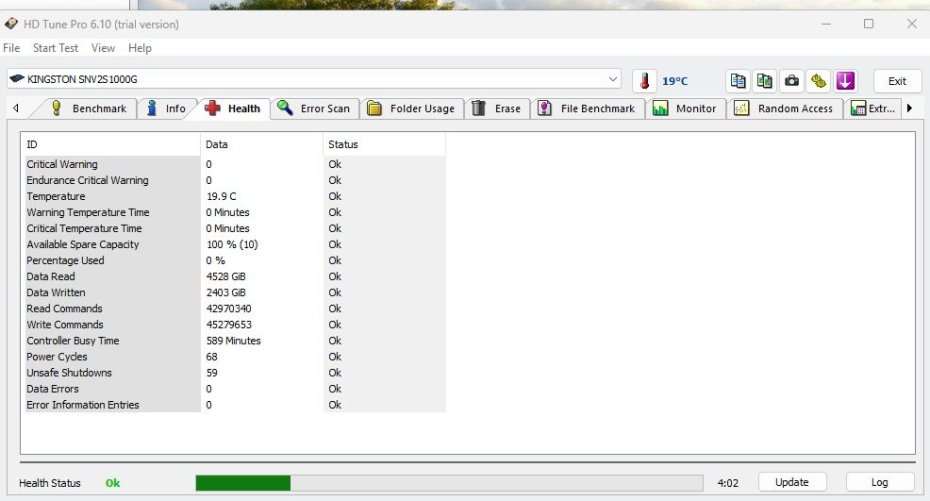This screenshot has width=930, height=501.
Task: Open the Erase tab
Action: (x=497, y=109)
